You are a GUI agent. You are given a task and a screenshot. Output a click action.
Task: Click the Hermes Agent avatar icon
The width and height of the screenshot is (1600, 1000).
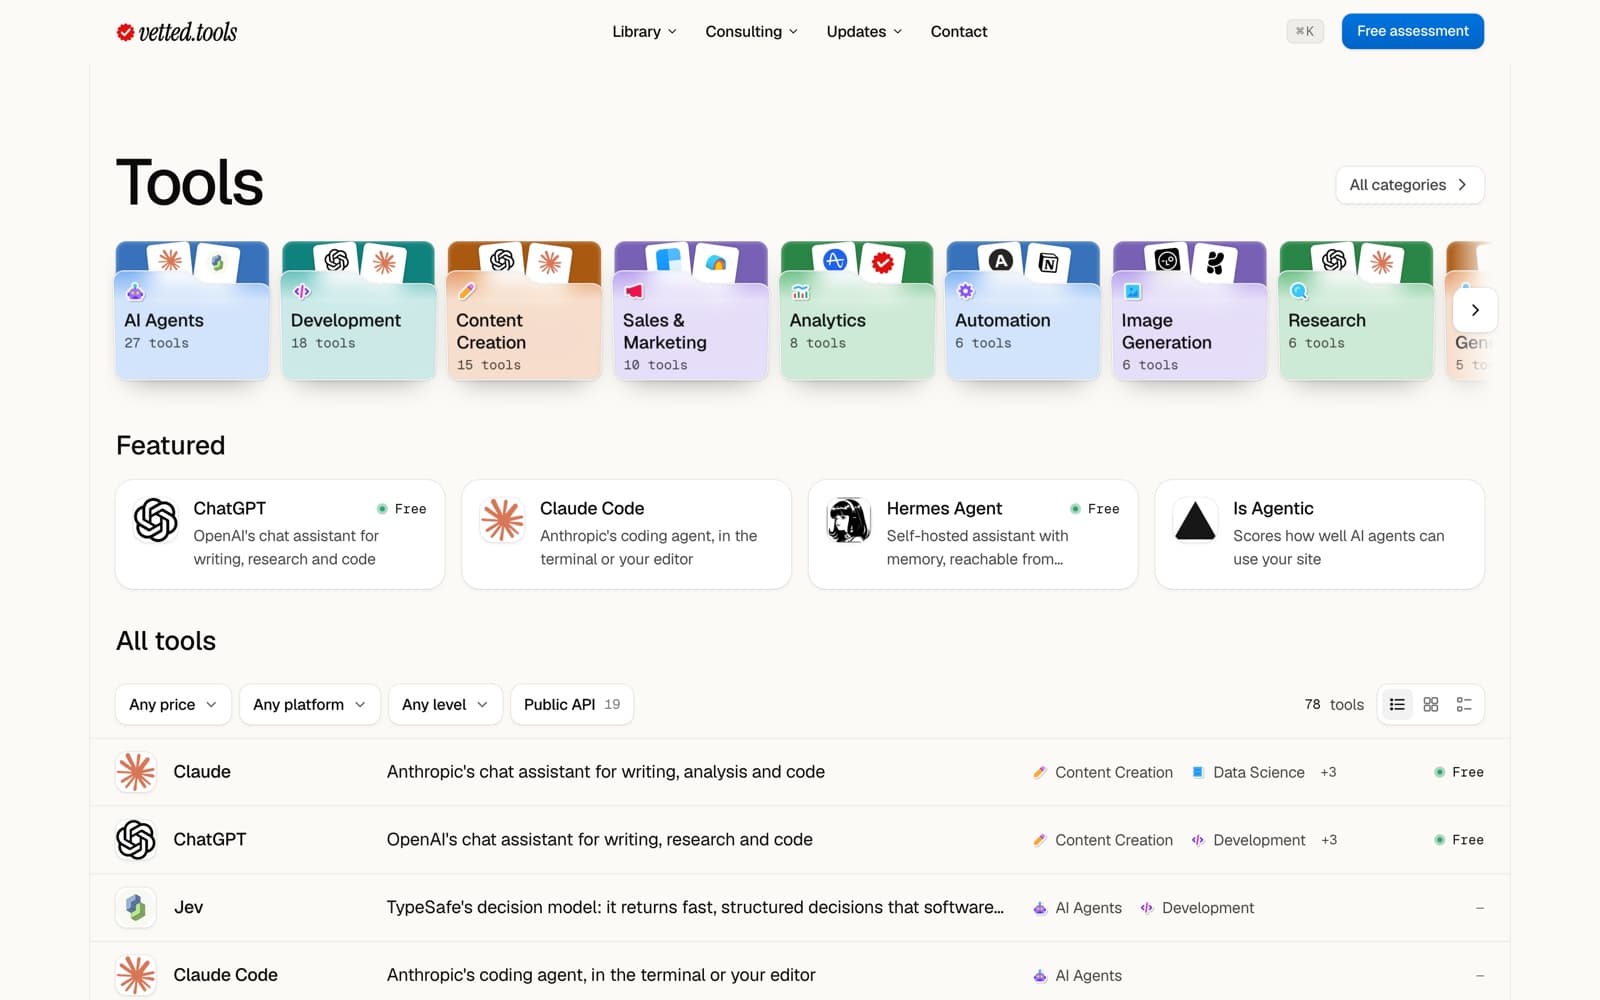(849, 520)
